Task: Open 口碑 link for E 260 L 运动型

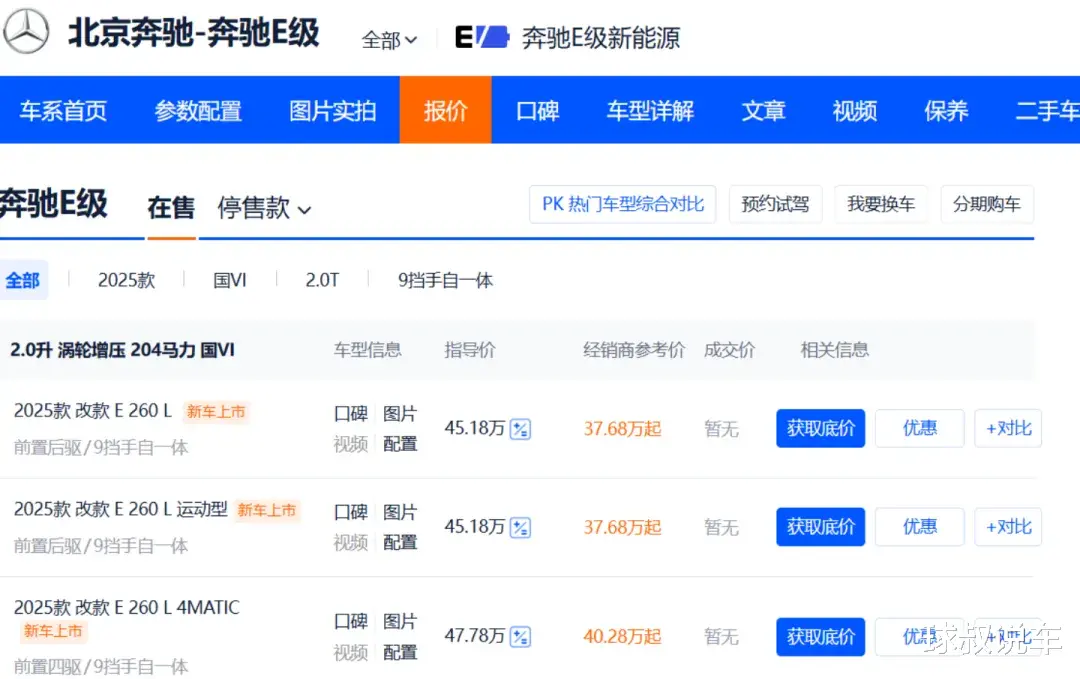Action: (351, 512)
